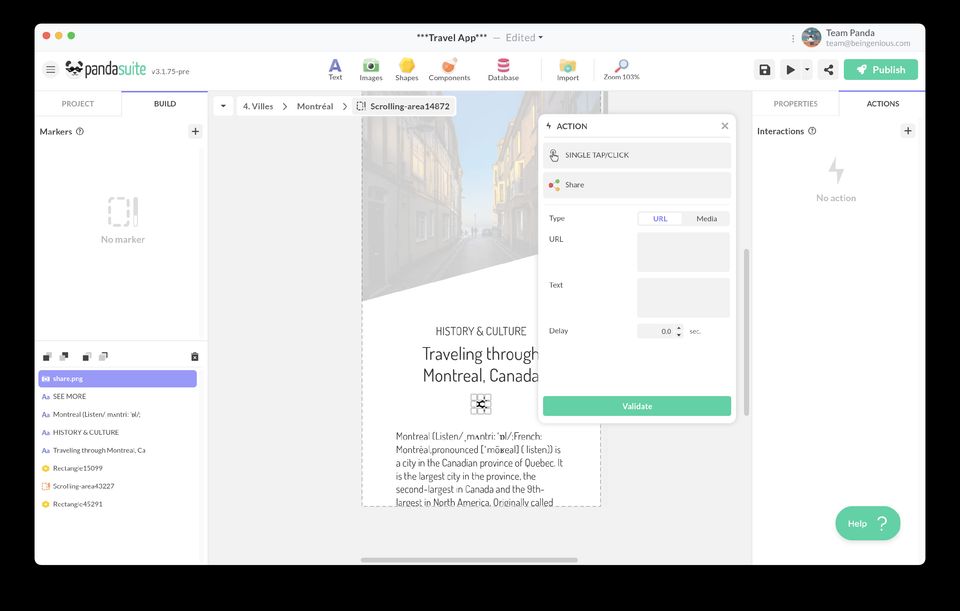Click the Validate button
This screenshot has height=611, width=960.
point(637,406)
